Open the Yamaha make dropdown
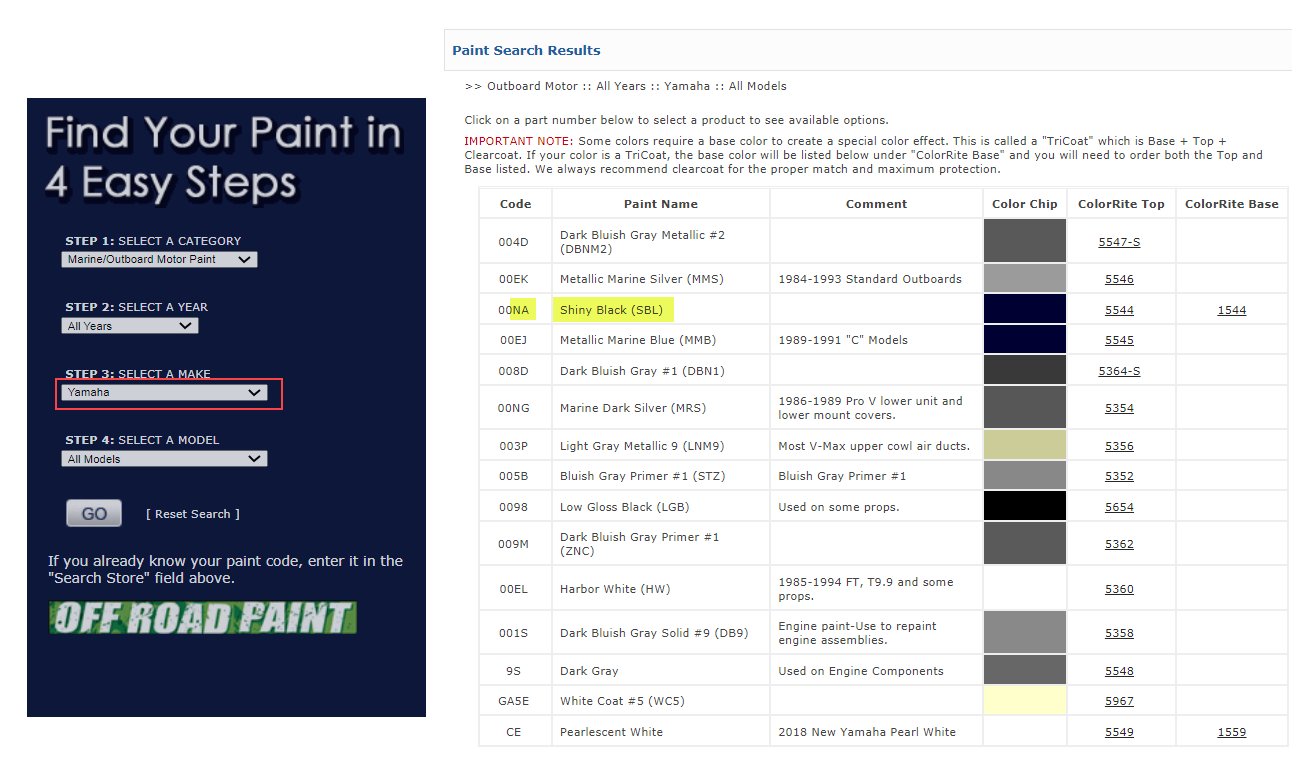Image resolution: width=1292 pixels, height=757 pixels. (164, 393)
